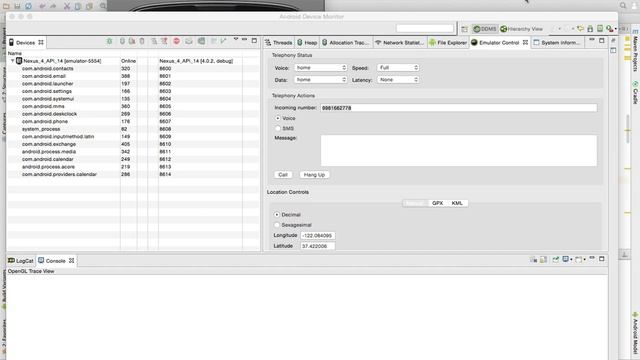The width and height of the screenshot is (640, 360).
Task: Open the Data telephony status dropdown
Action: (320, 80)
